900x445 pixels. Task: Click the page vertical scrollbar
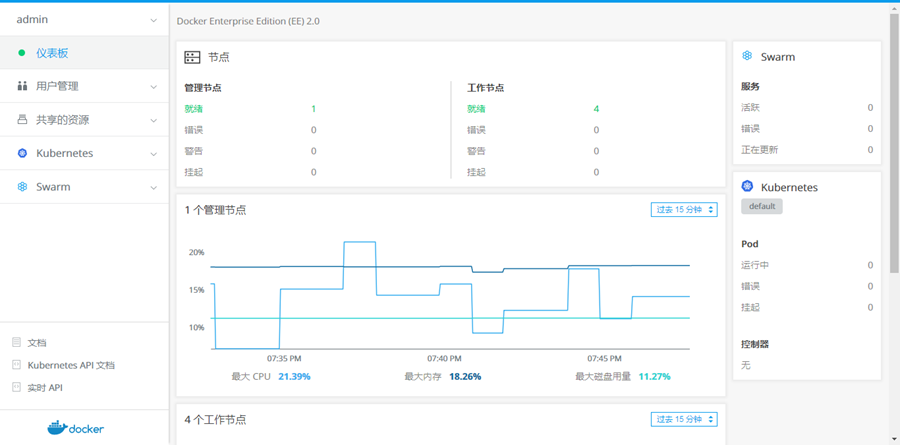click(x=894, y=144)
